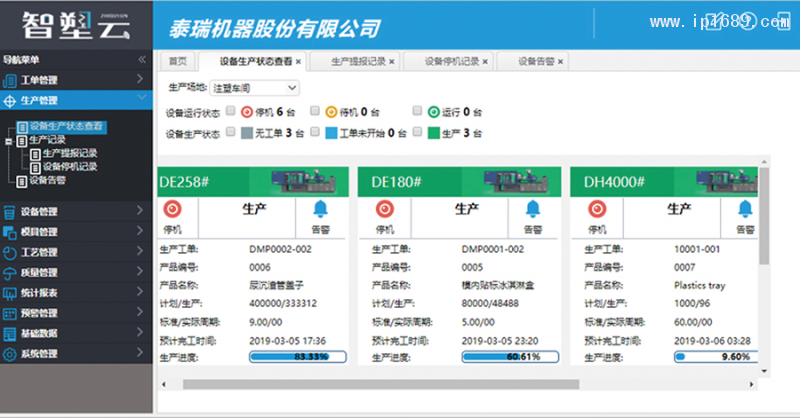Screen dimensions: 800x418
Task: Click the horizontal scrollbar below machine cards
Action: tap(380, 384)
